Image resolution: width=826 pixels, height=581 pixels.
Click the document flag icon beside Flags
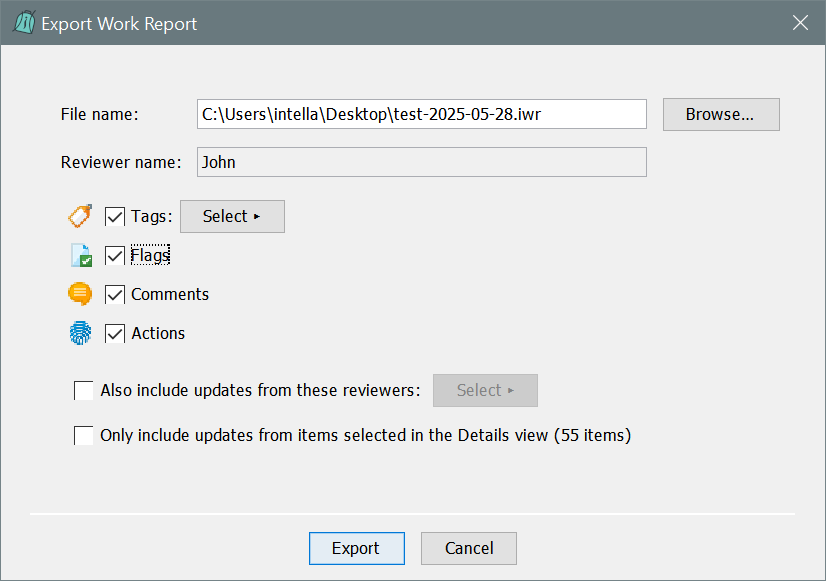click(81, 256)
